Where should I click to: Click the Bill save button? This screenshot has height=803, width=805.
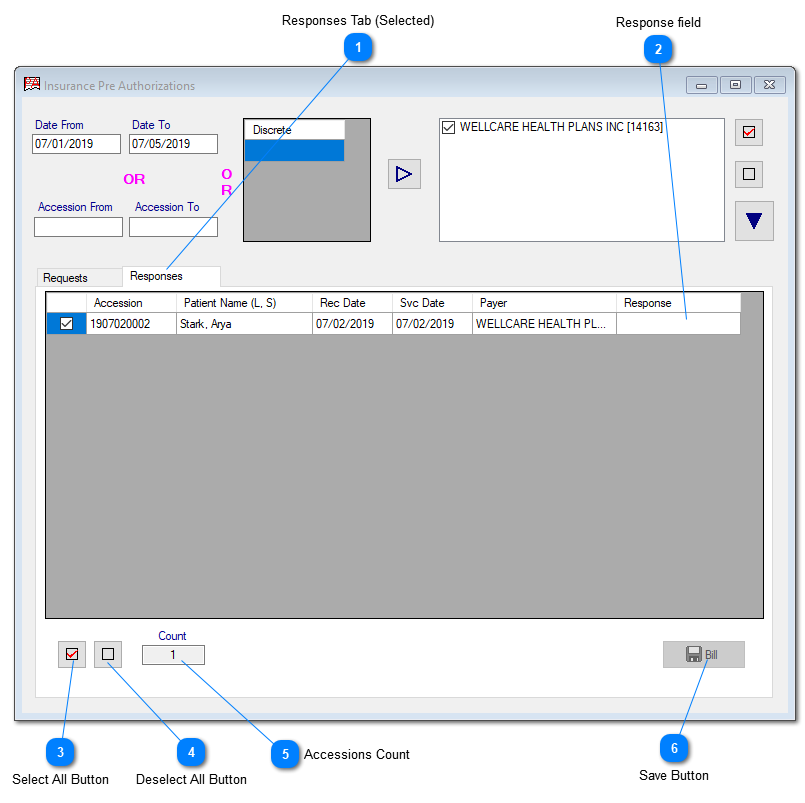click(x=703, y=654)
